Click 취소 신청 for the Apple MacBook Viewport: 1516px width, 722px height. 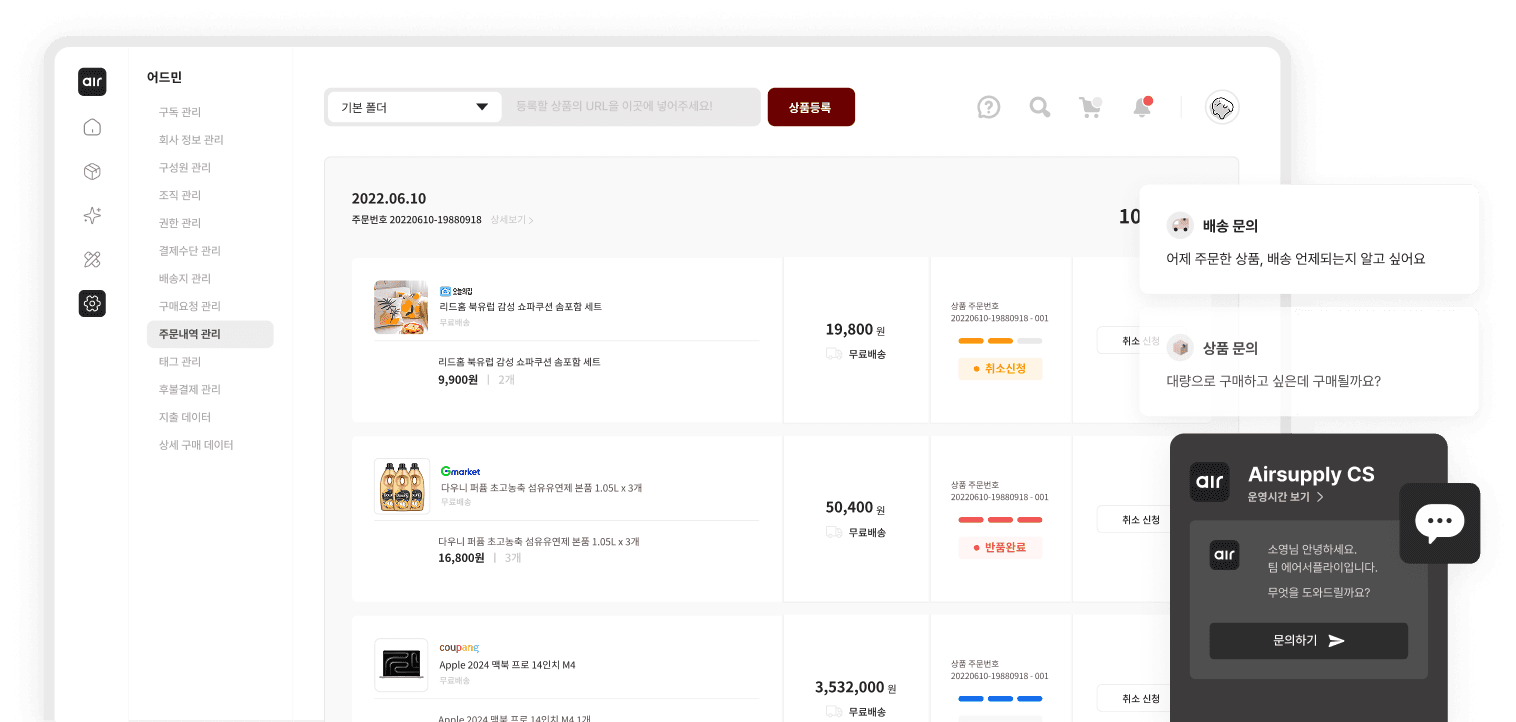(1134, 698)
